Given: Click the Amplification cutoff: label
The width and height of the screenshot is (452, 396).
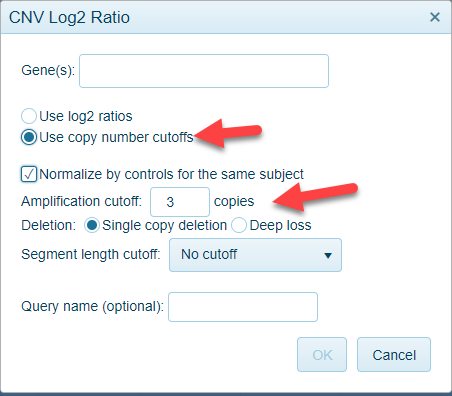Looking at the screenshot, I should pyautogui.click(x=81, y=201).
